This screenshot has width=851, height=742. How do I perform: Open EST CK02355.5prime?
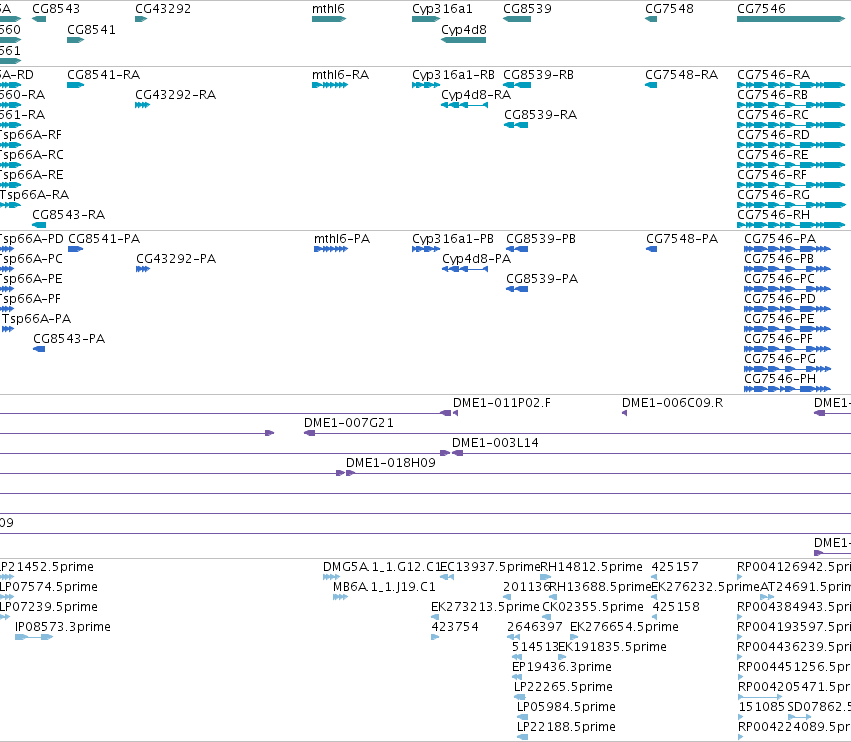pyautogui.click(x=593, y=607)
